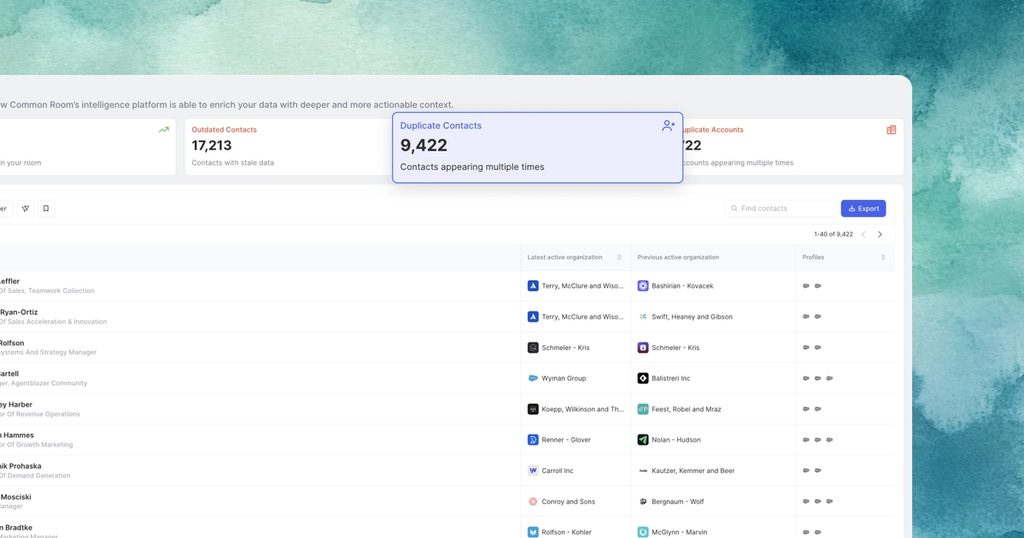Click third profile icon in Wyman Group row

[829, 378]
